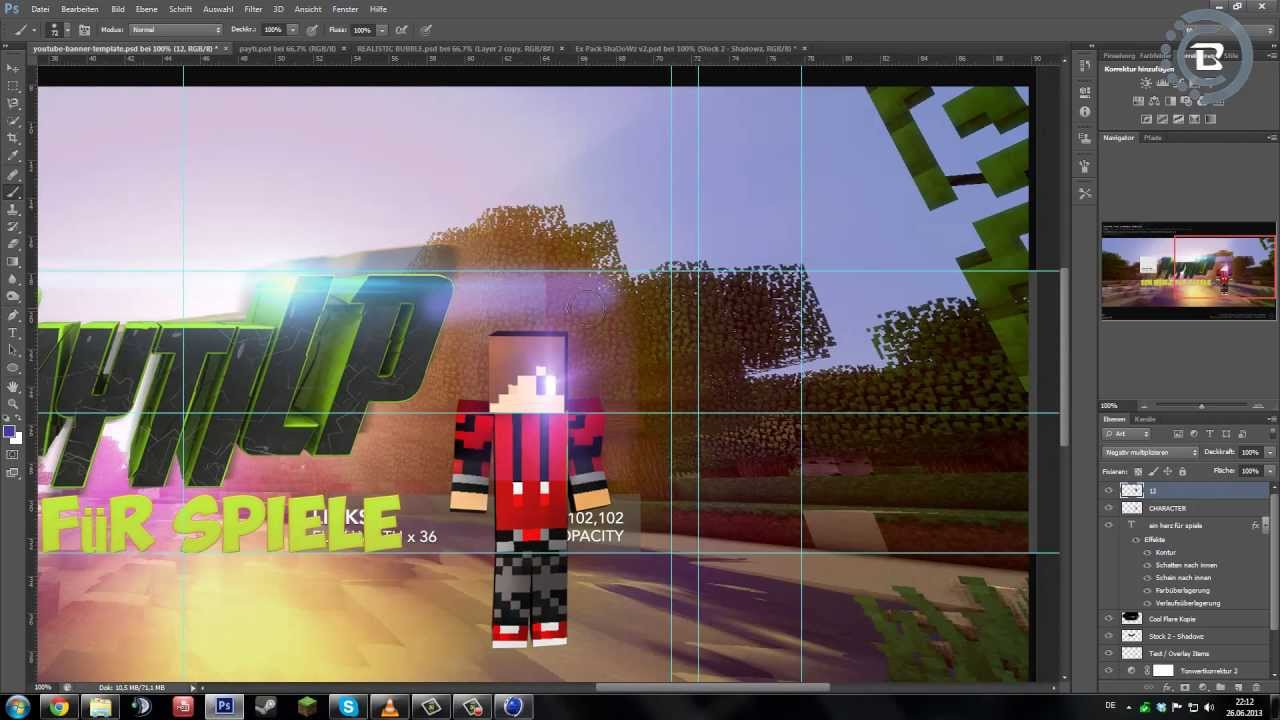The height and width of the screenshot is (720, 1280).
Task: Toggle visibility of Farbüberlagerung effect
Action: point(1147,590)
